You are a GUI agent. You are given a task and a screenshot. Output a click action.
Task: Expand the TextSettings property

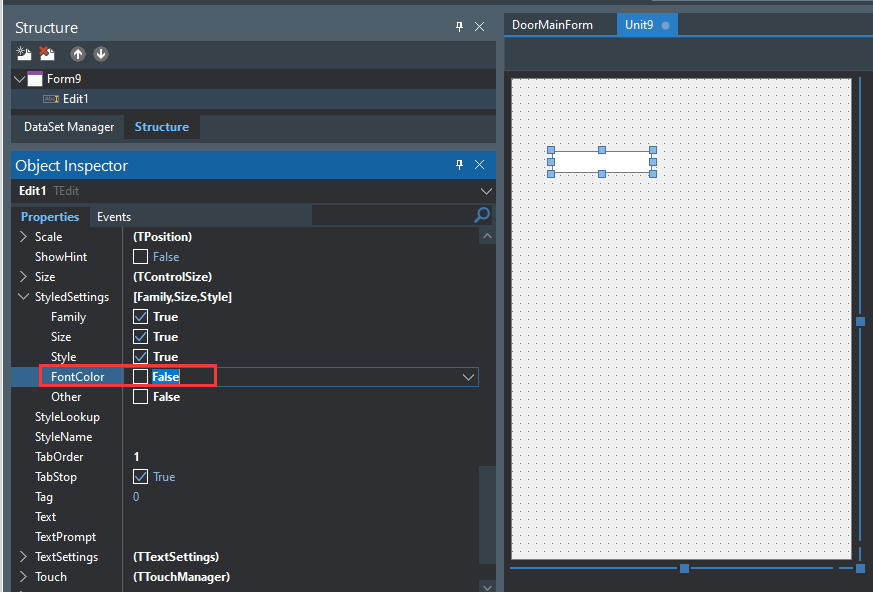[23, 557]
